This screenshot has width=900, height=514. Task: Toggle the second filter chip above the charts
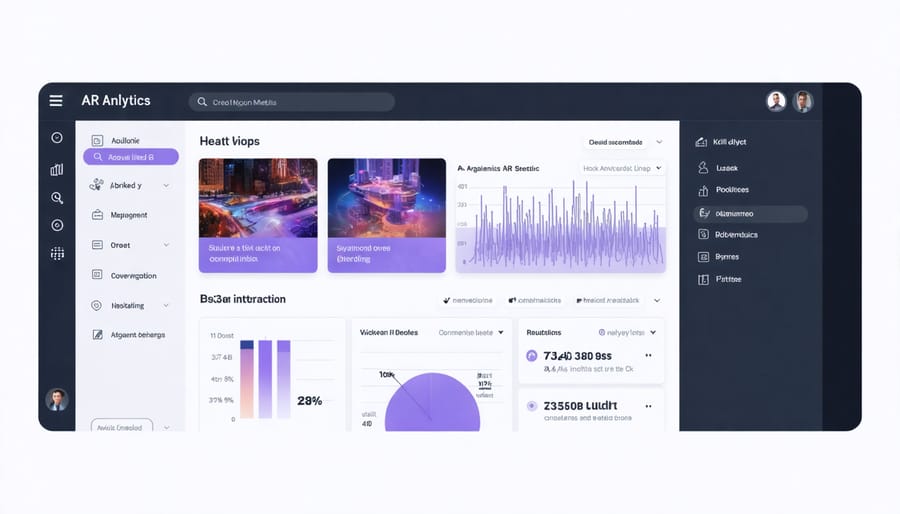point(535,300)
